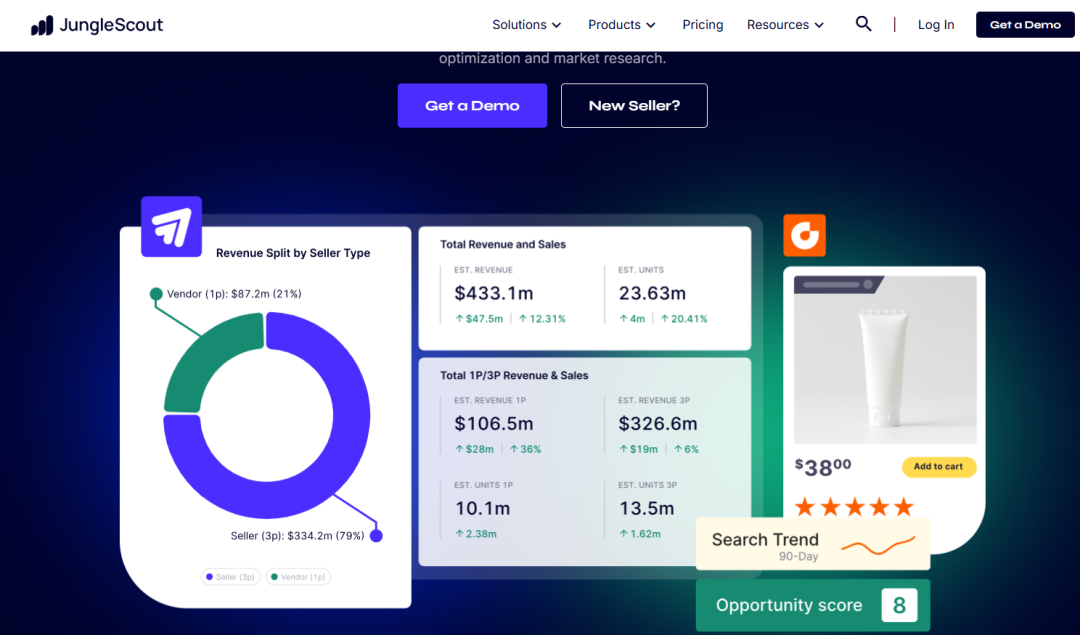
Task: Open the search icon in navbar
Action: click(863, 24)
